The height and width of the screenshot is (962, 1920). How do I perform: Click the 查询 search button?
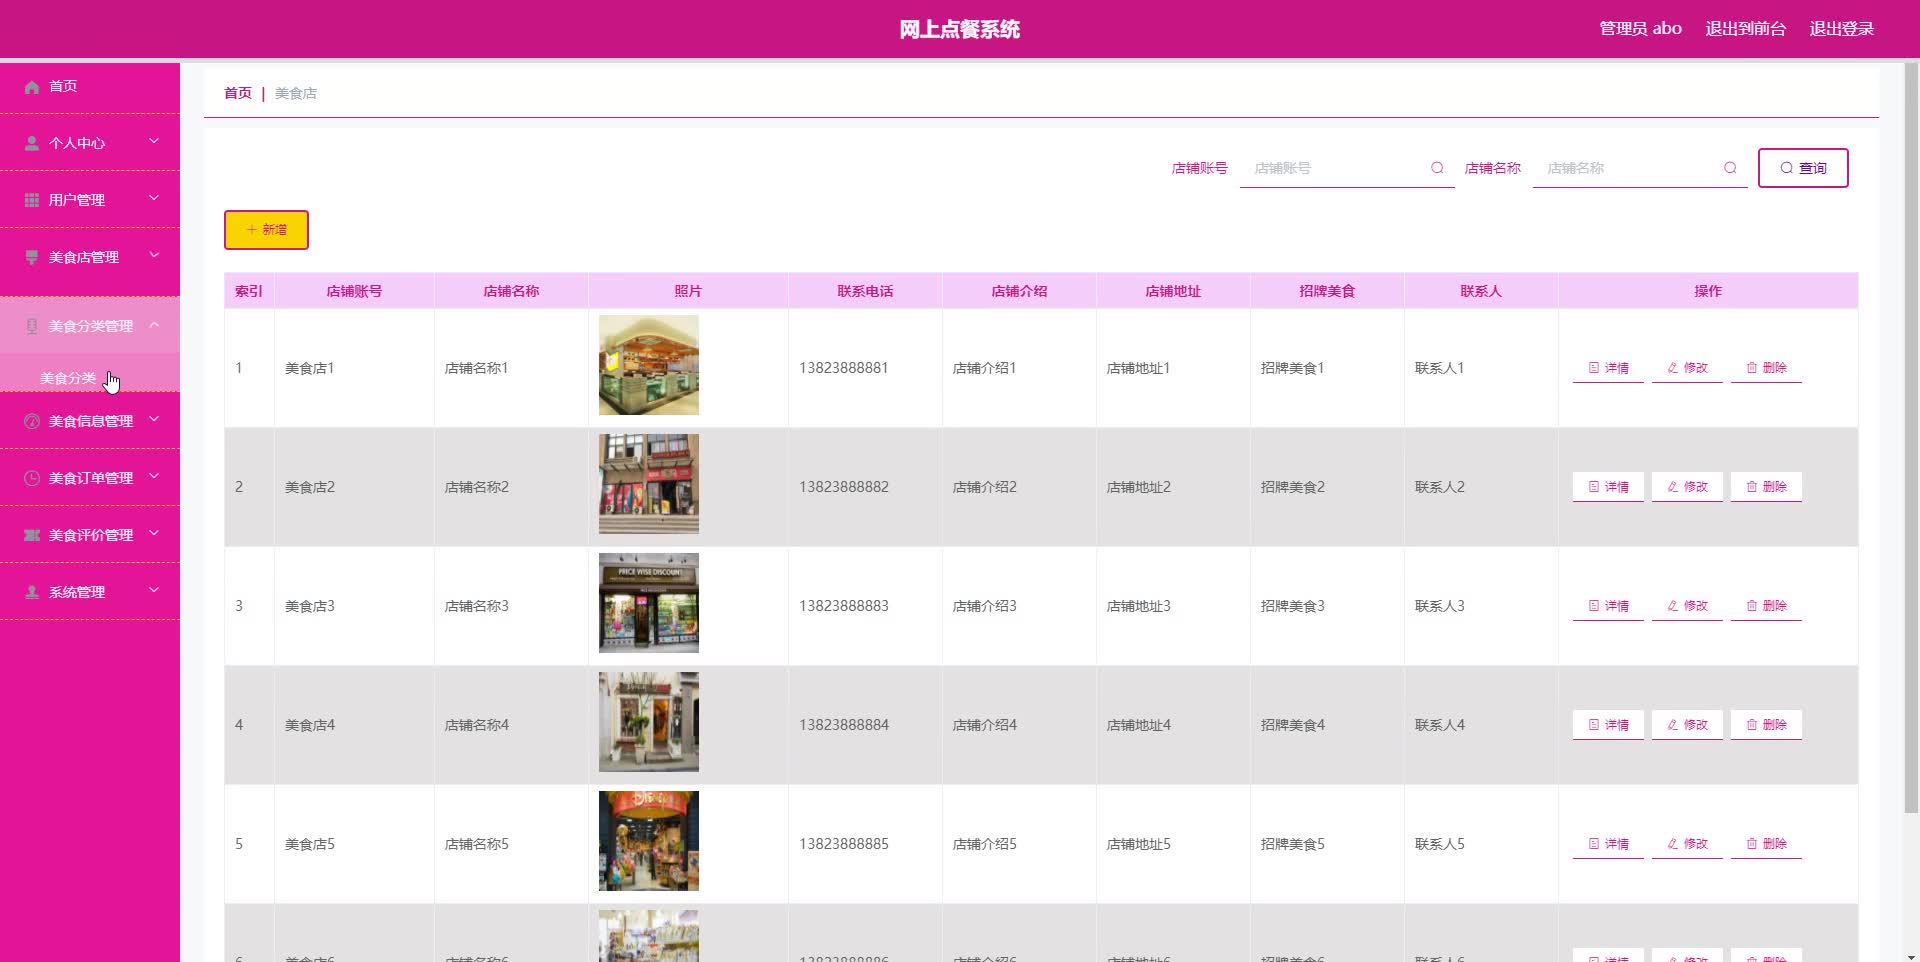coord(1803,168)
